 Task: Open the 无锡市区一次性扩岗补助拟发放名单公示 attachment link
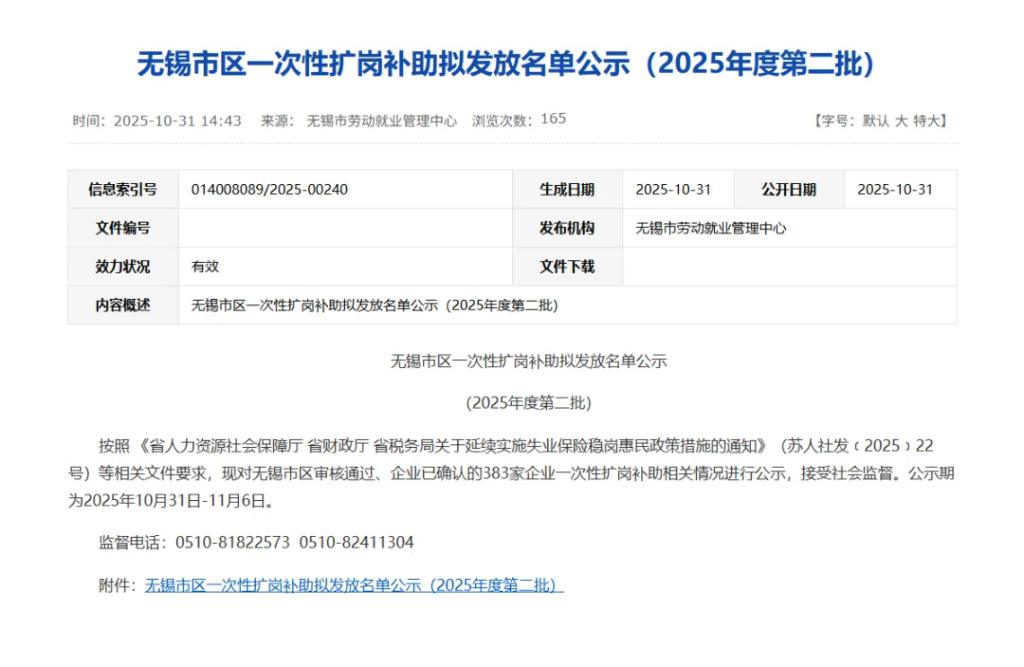click(x=354, y=586)
